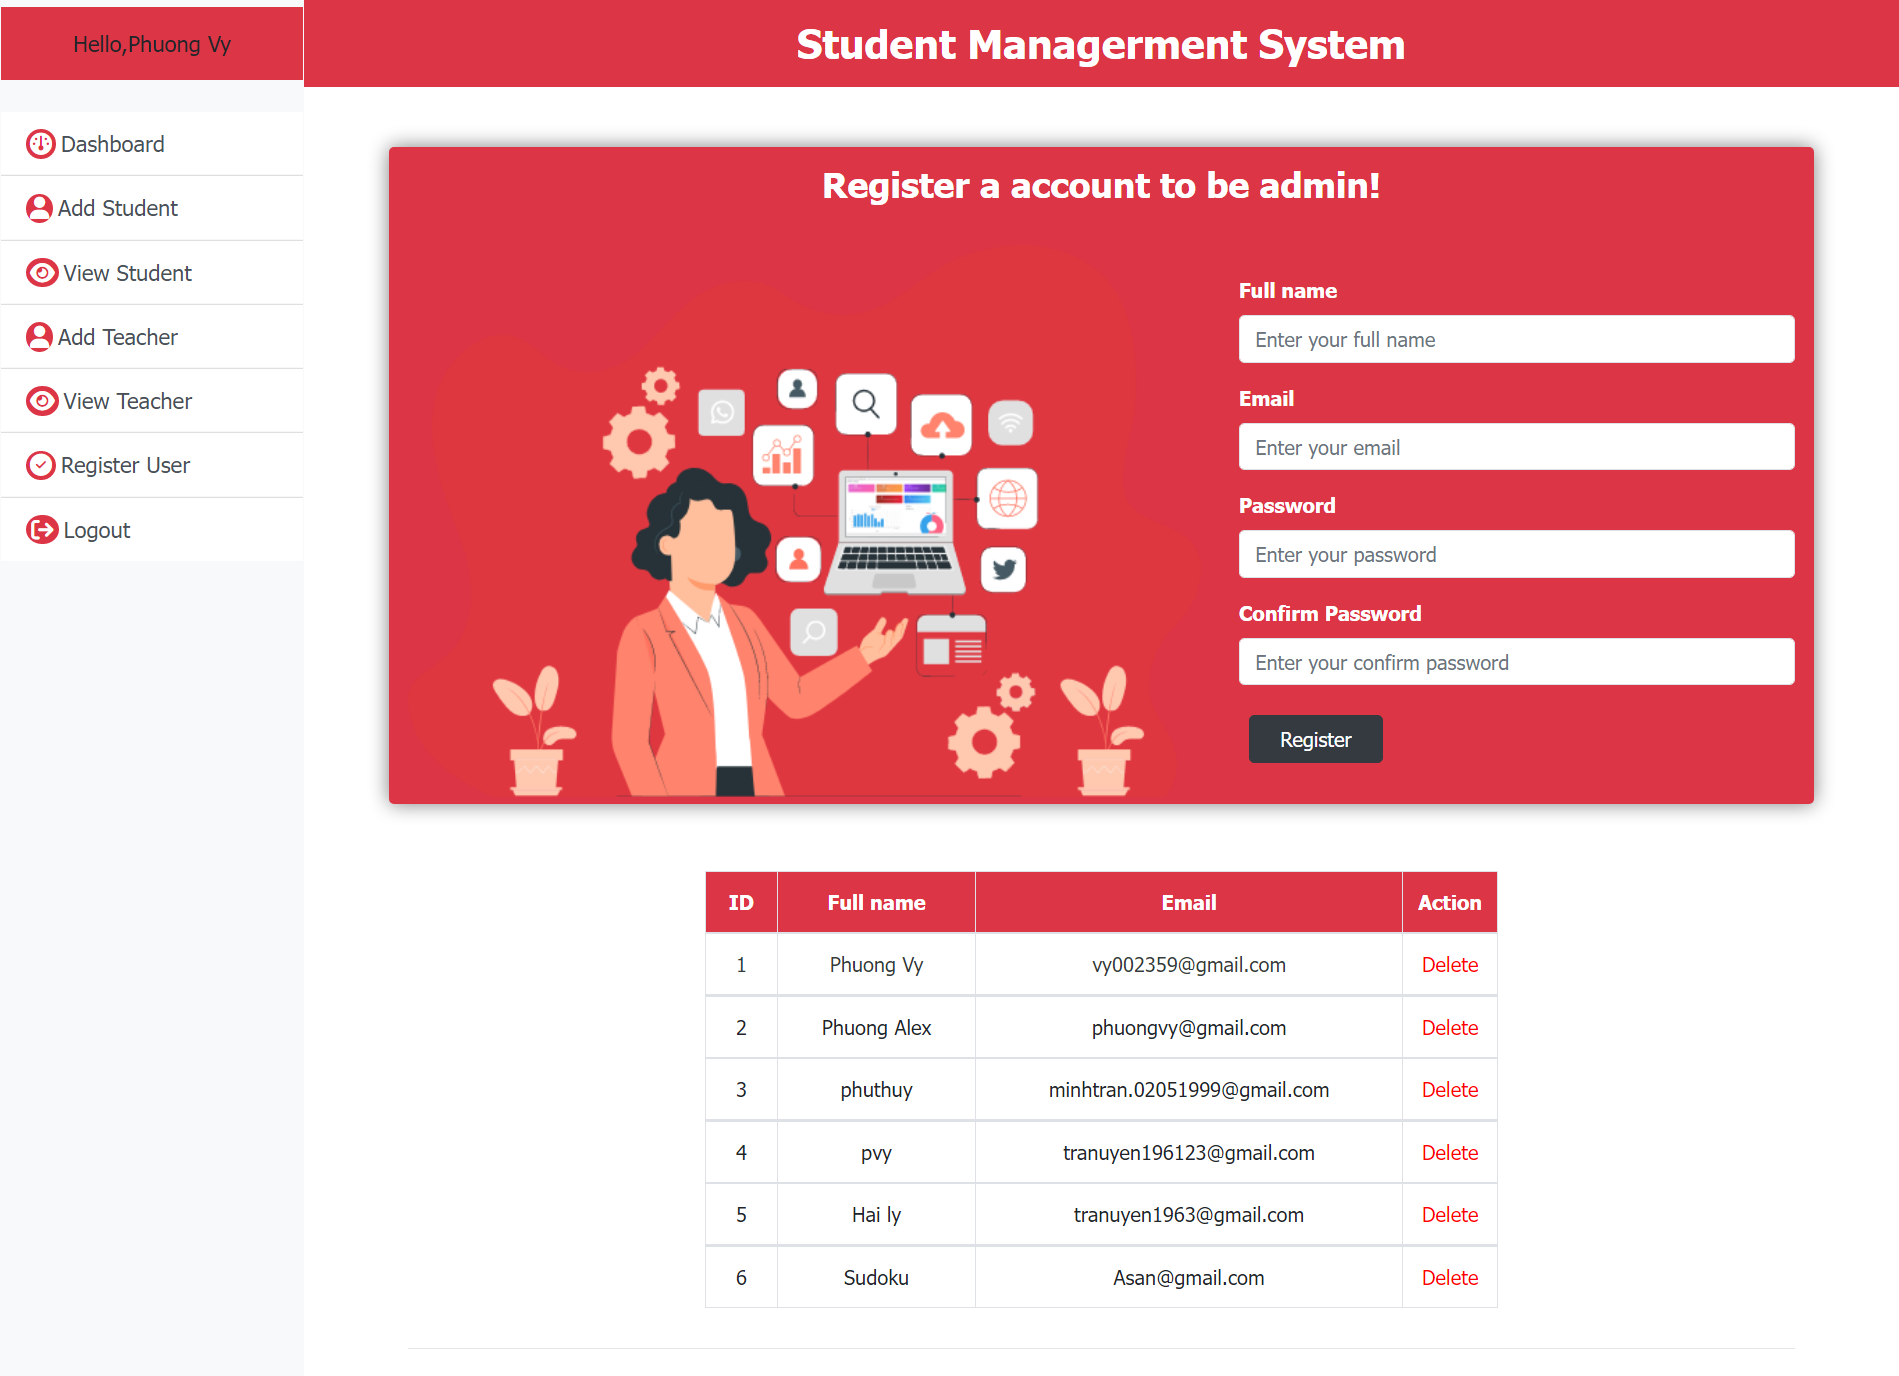Delete the Sudoku account

[1449, 1278]
